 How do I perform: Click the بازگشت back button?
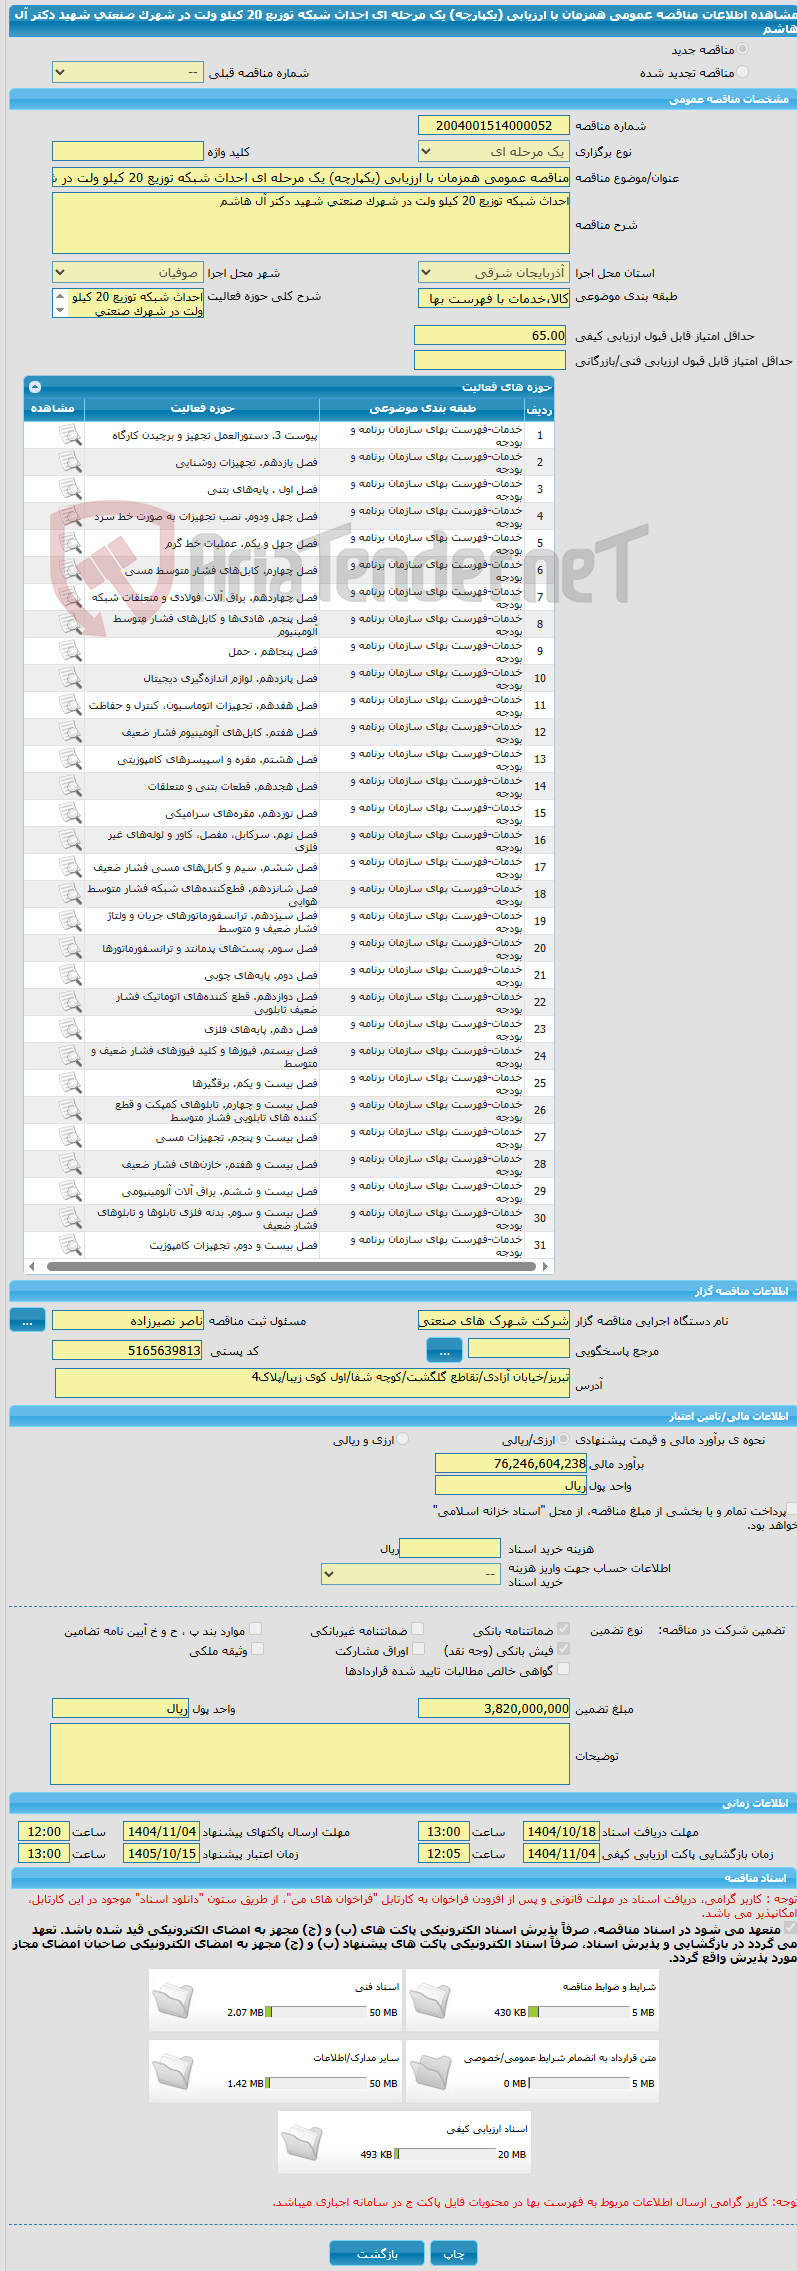click(x=376, y=2253)
